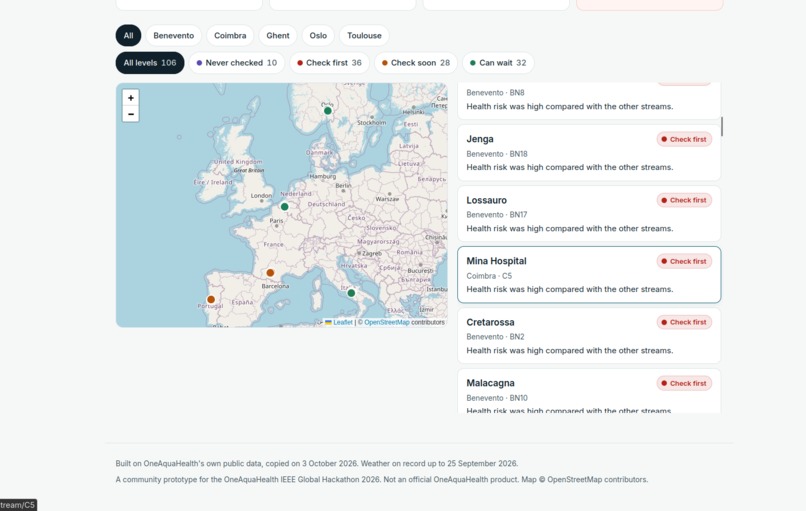This screenshot has width=806, height=511.
Task: Click the 'Benevento · BN2' text
Action: point(495,337)
